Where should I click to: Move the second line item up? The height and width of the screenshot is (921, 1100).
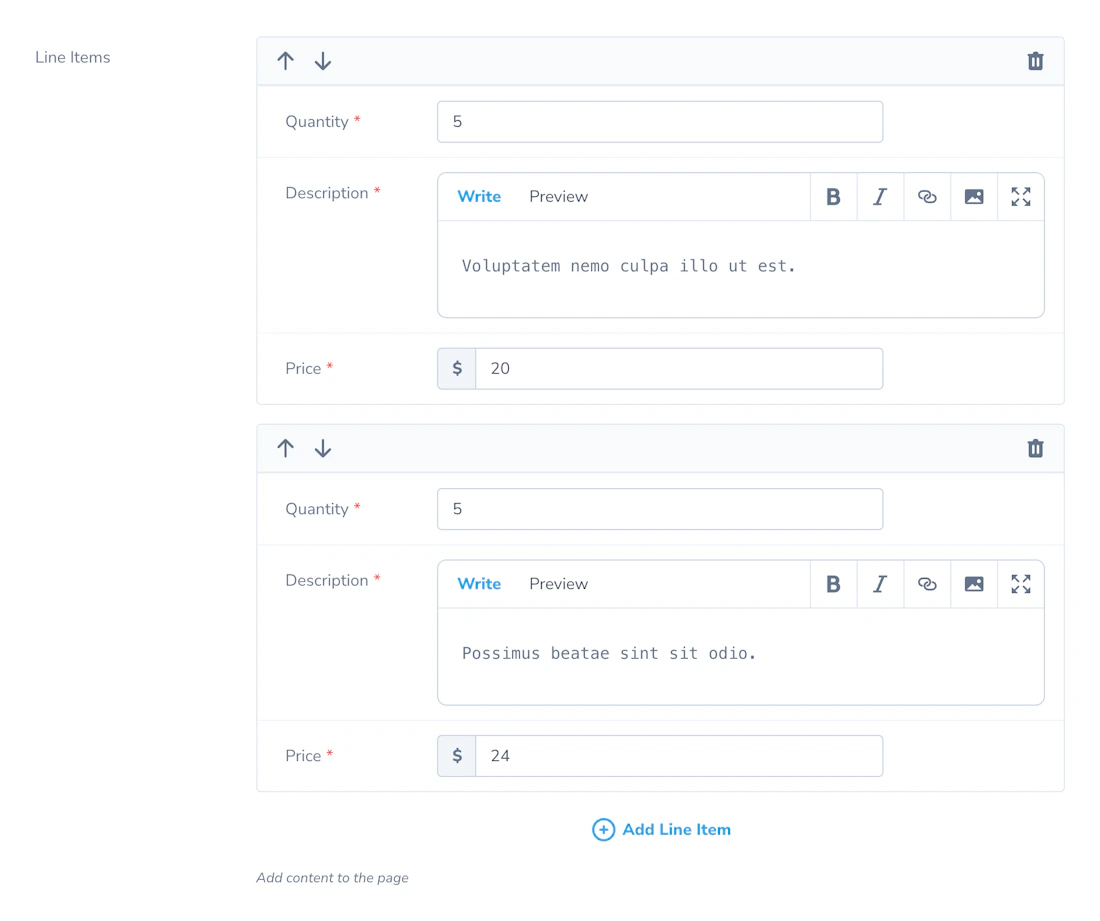click(286, 448)
